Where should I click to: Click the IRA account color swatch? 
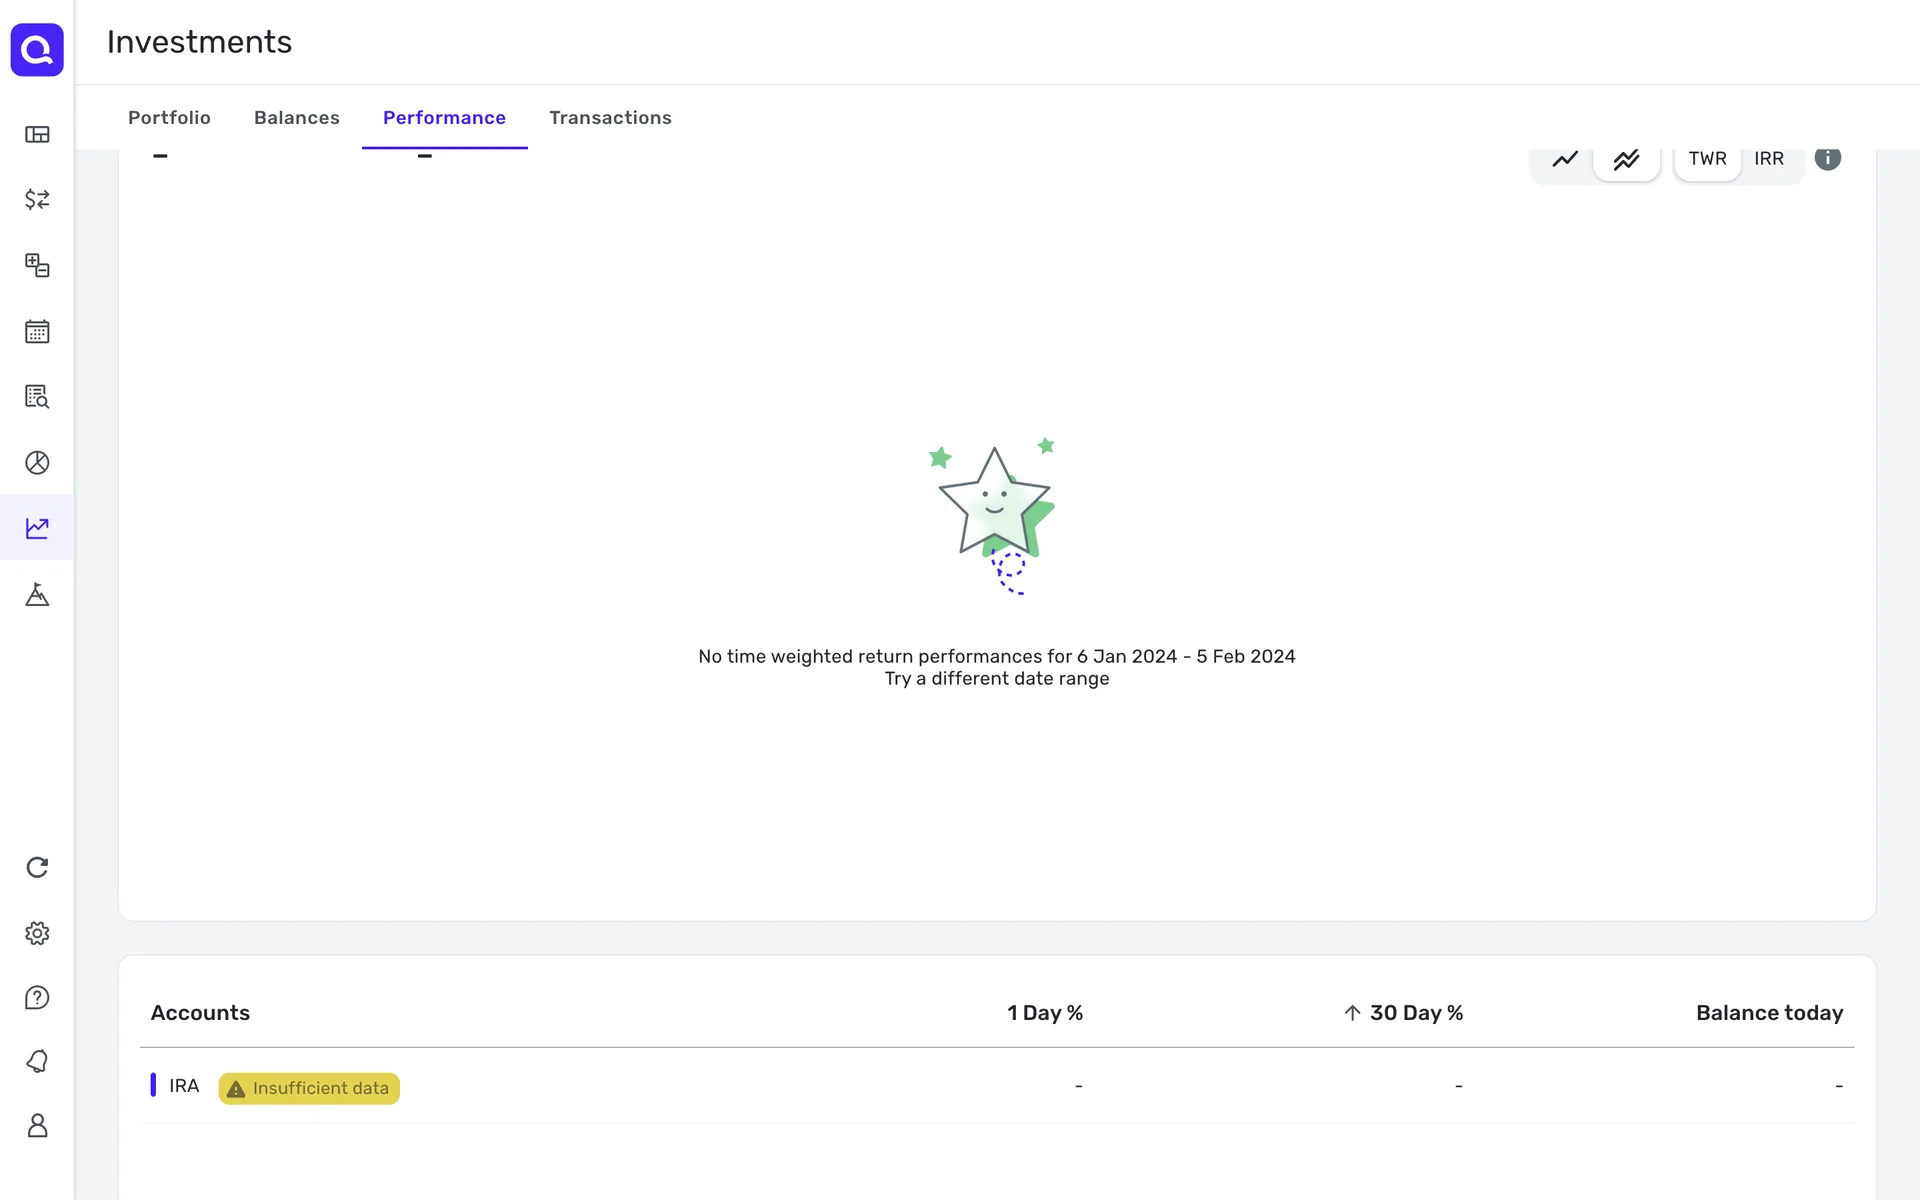153,1085
